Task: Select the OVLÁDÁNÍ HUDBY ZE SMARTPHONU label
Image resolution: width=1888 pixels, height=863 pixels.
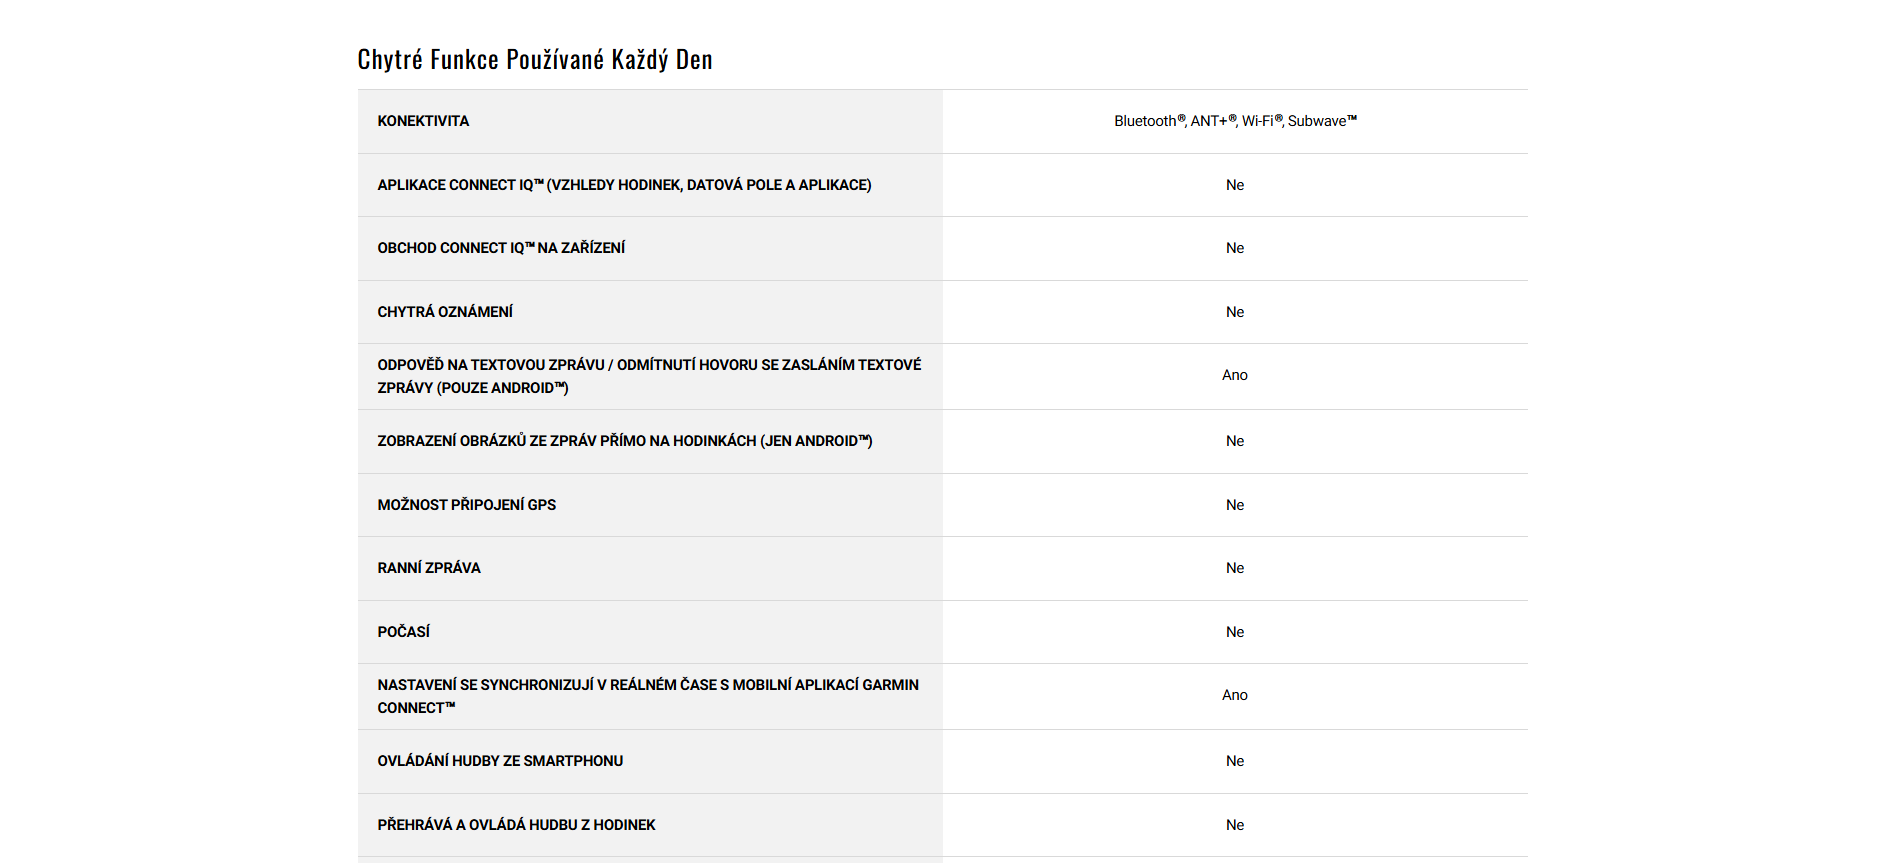Action: pos(500,761)
